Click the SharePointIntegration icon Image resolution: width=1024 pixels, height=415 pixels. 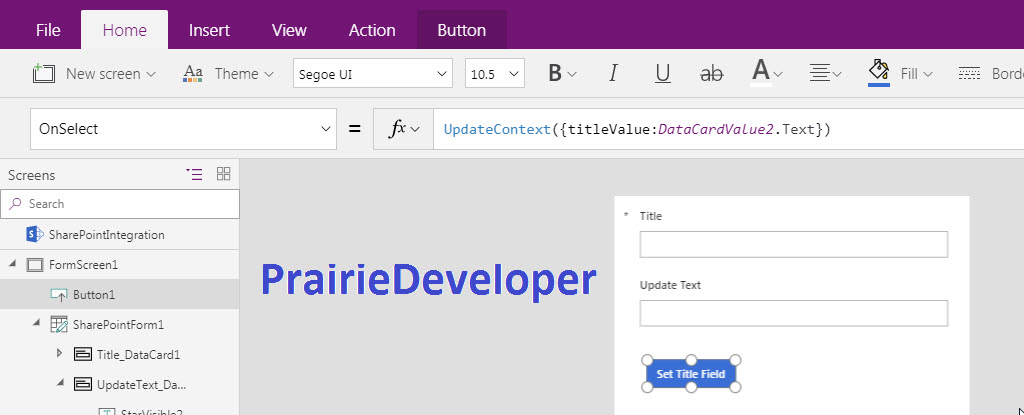(x=35, y=234)
